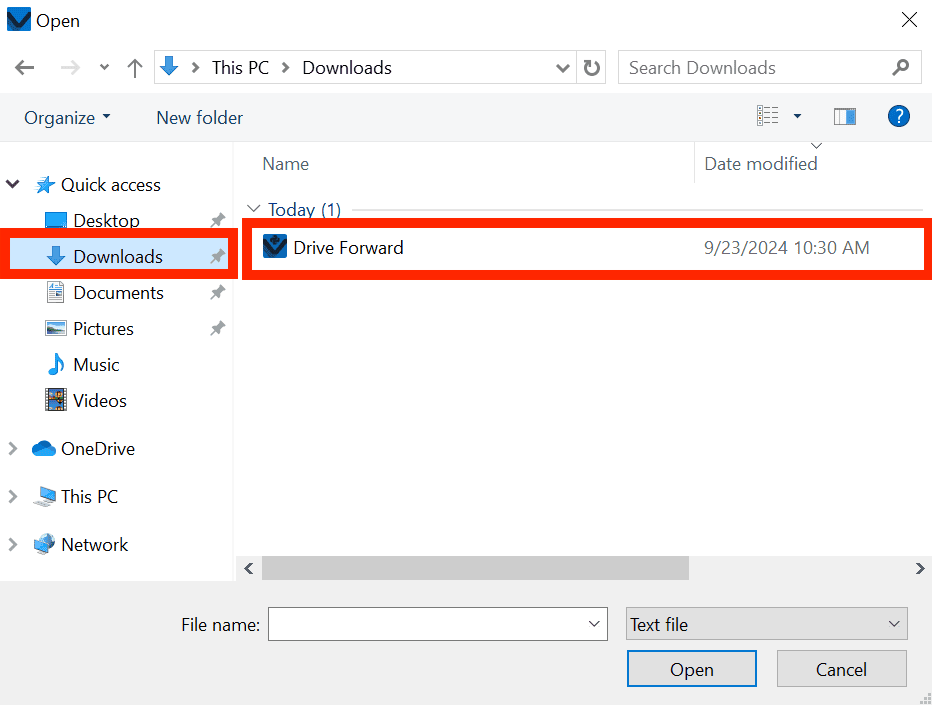Image resolution: width=932 pixels, height=705 pixels.
Task: Click the change view layout icon
Action: [x=768, y=117]
